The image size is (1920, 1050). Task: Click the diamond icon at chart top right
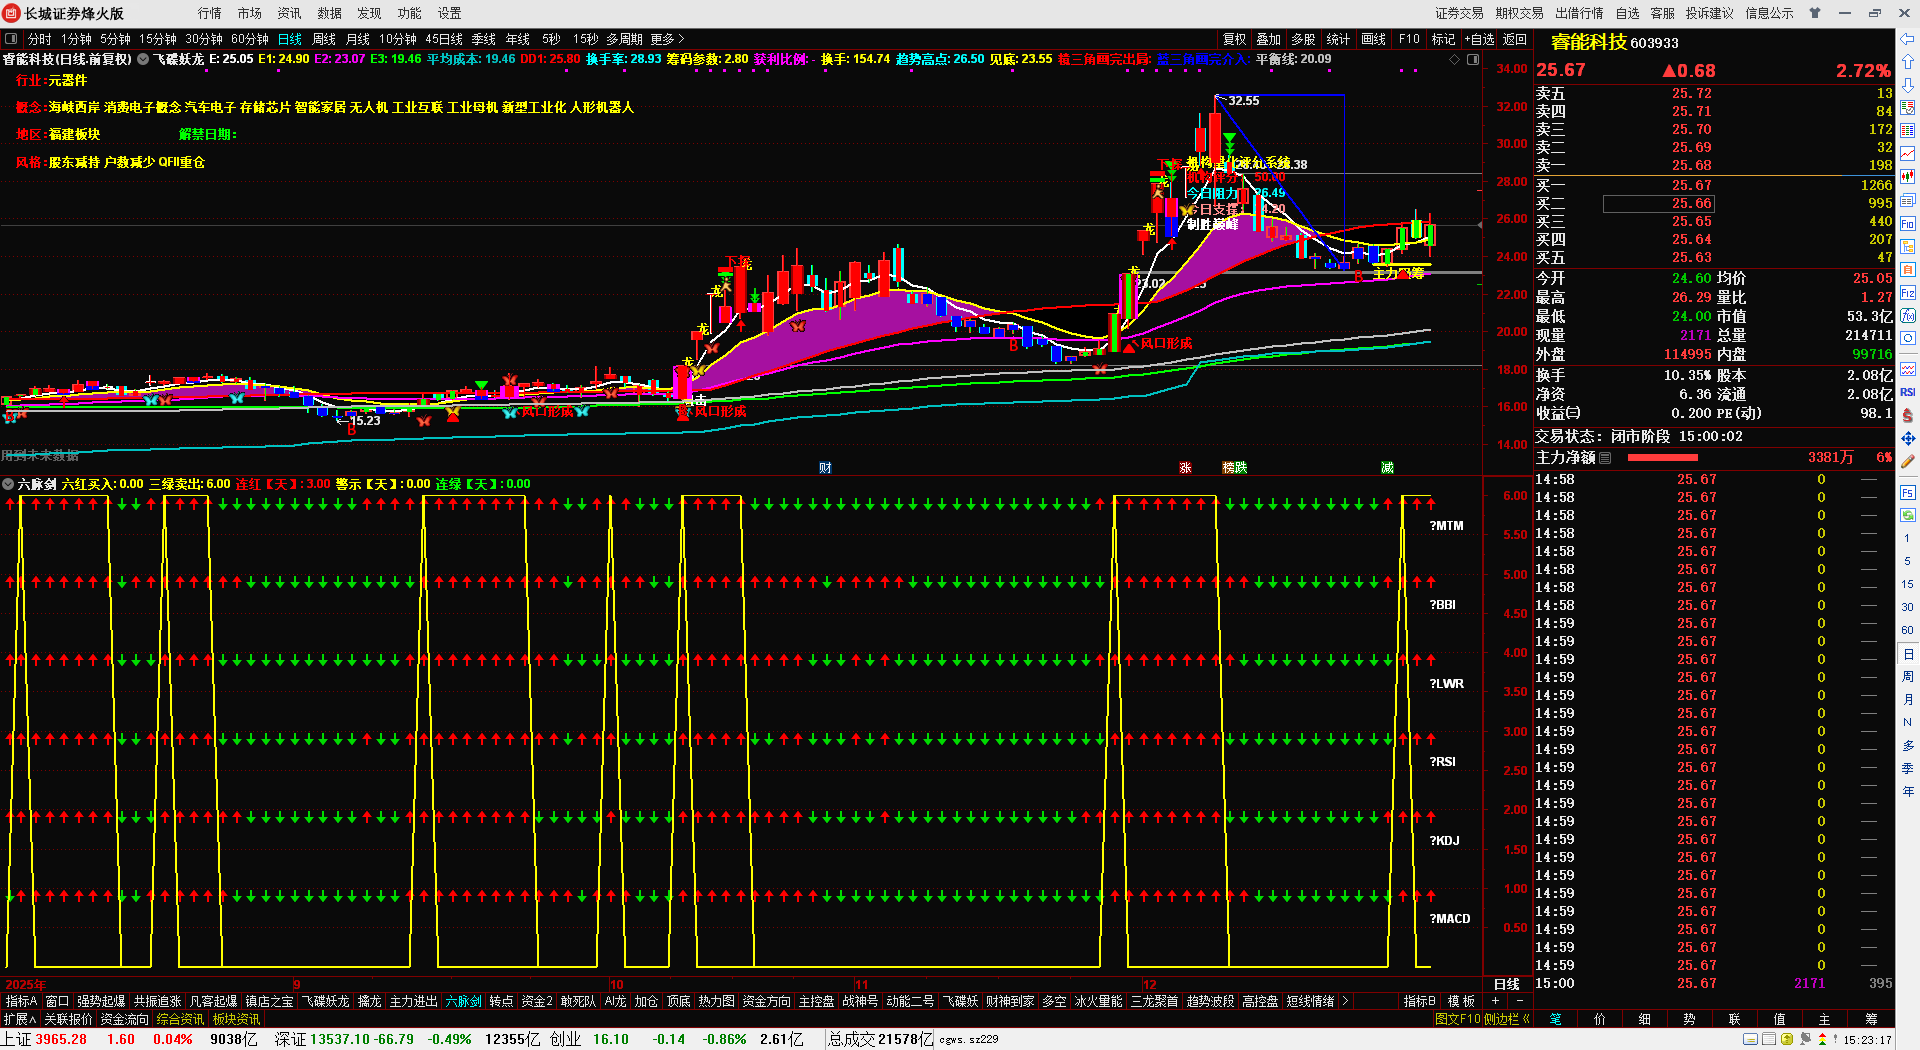coord(1454,60)
